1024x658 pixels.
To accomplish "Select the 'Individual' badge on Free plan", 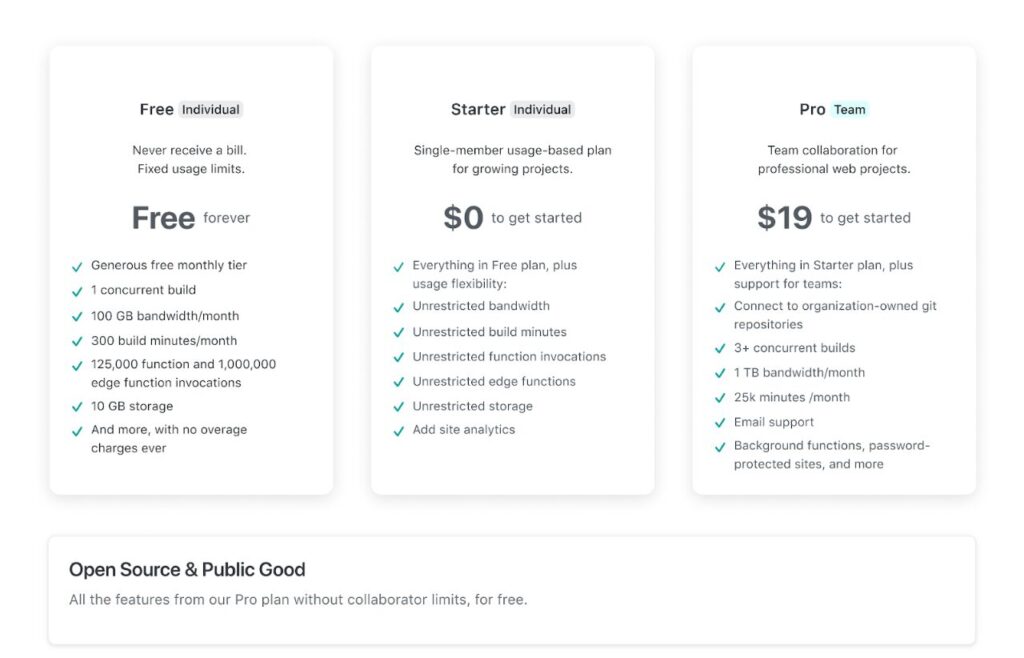I will coord(210,110).
